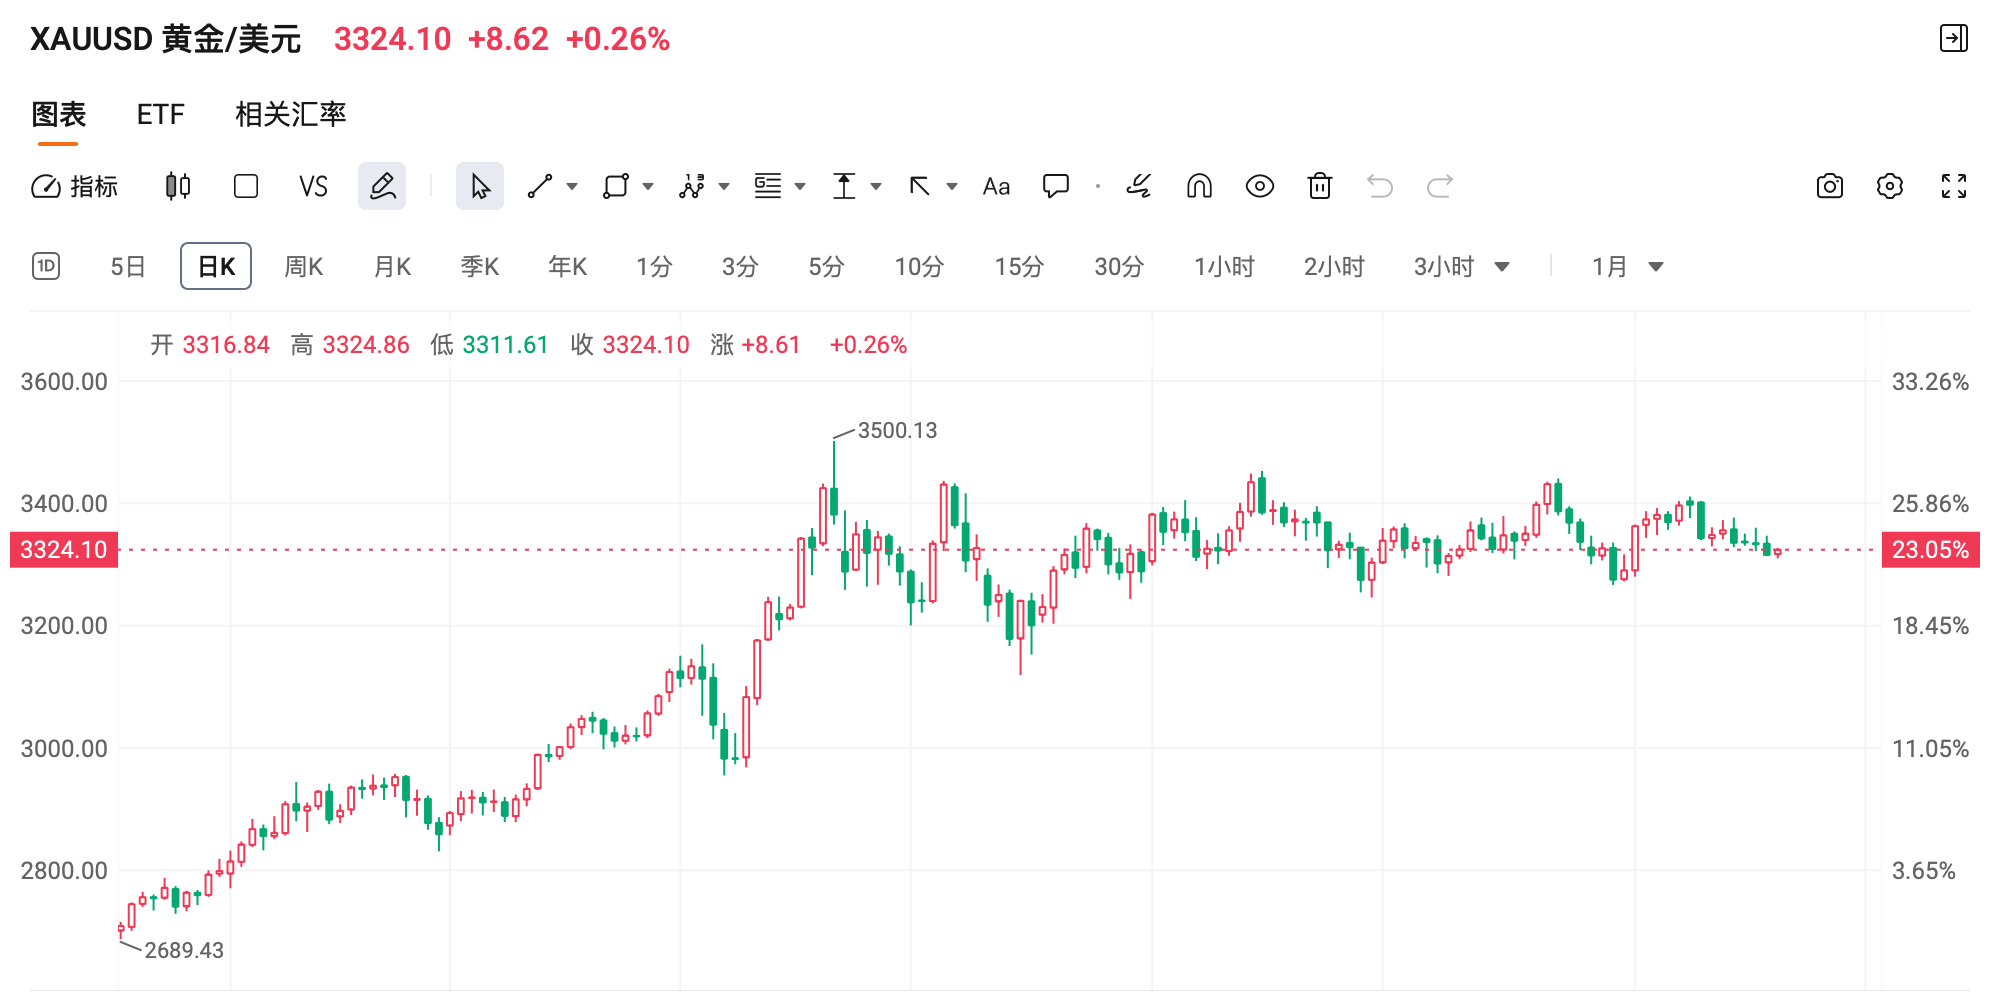Delete drawings with the trash icon
The width and height of the screenshot is (2000, 992).
[x=1320, y=187]
